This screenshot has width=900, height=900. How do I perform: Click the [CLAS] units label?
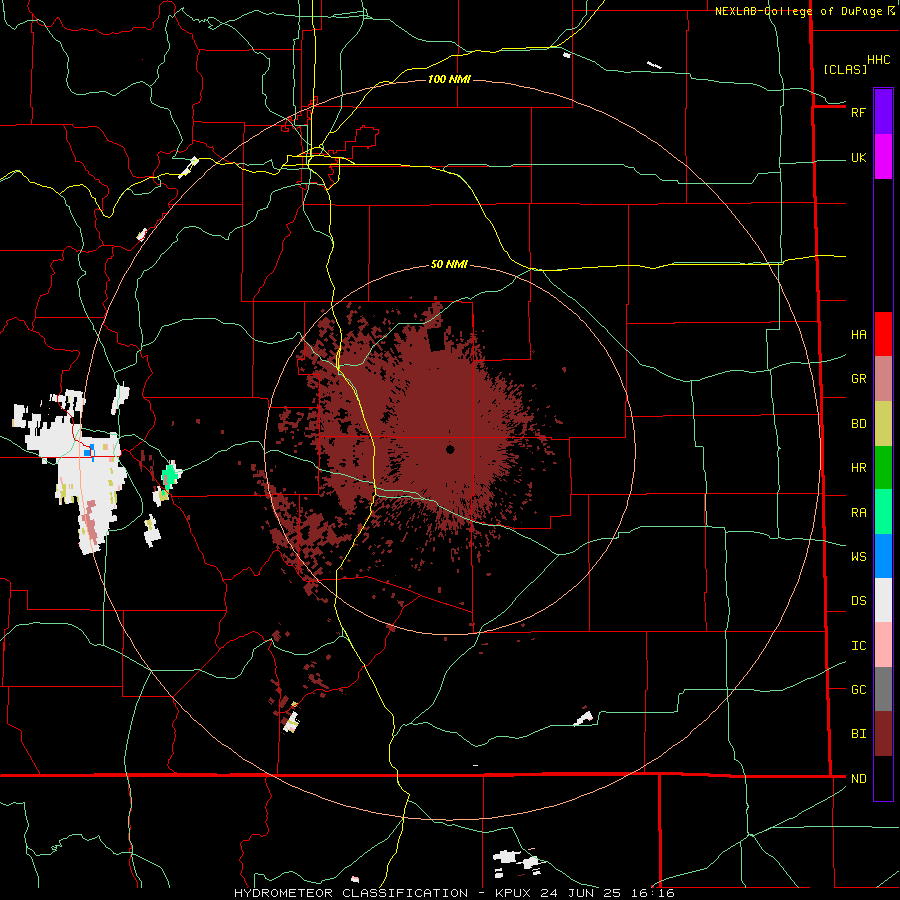[844, 69]
